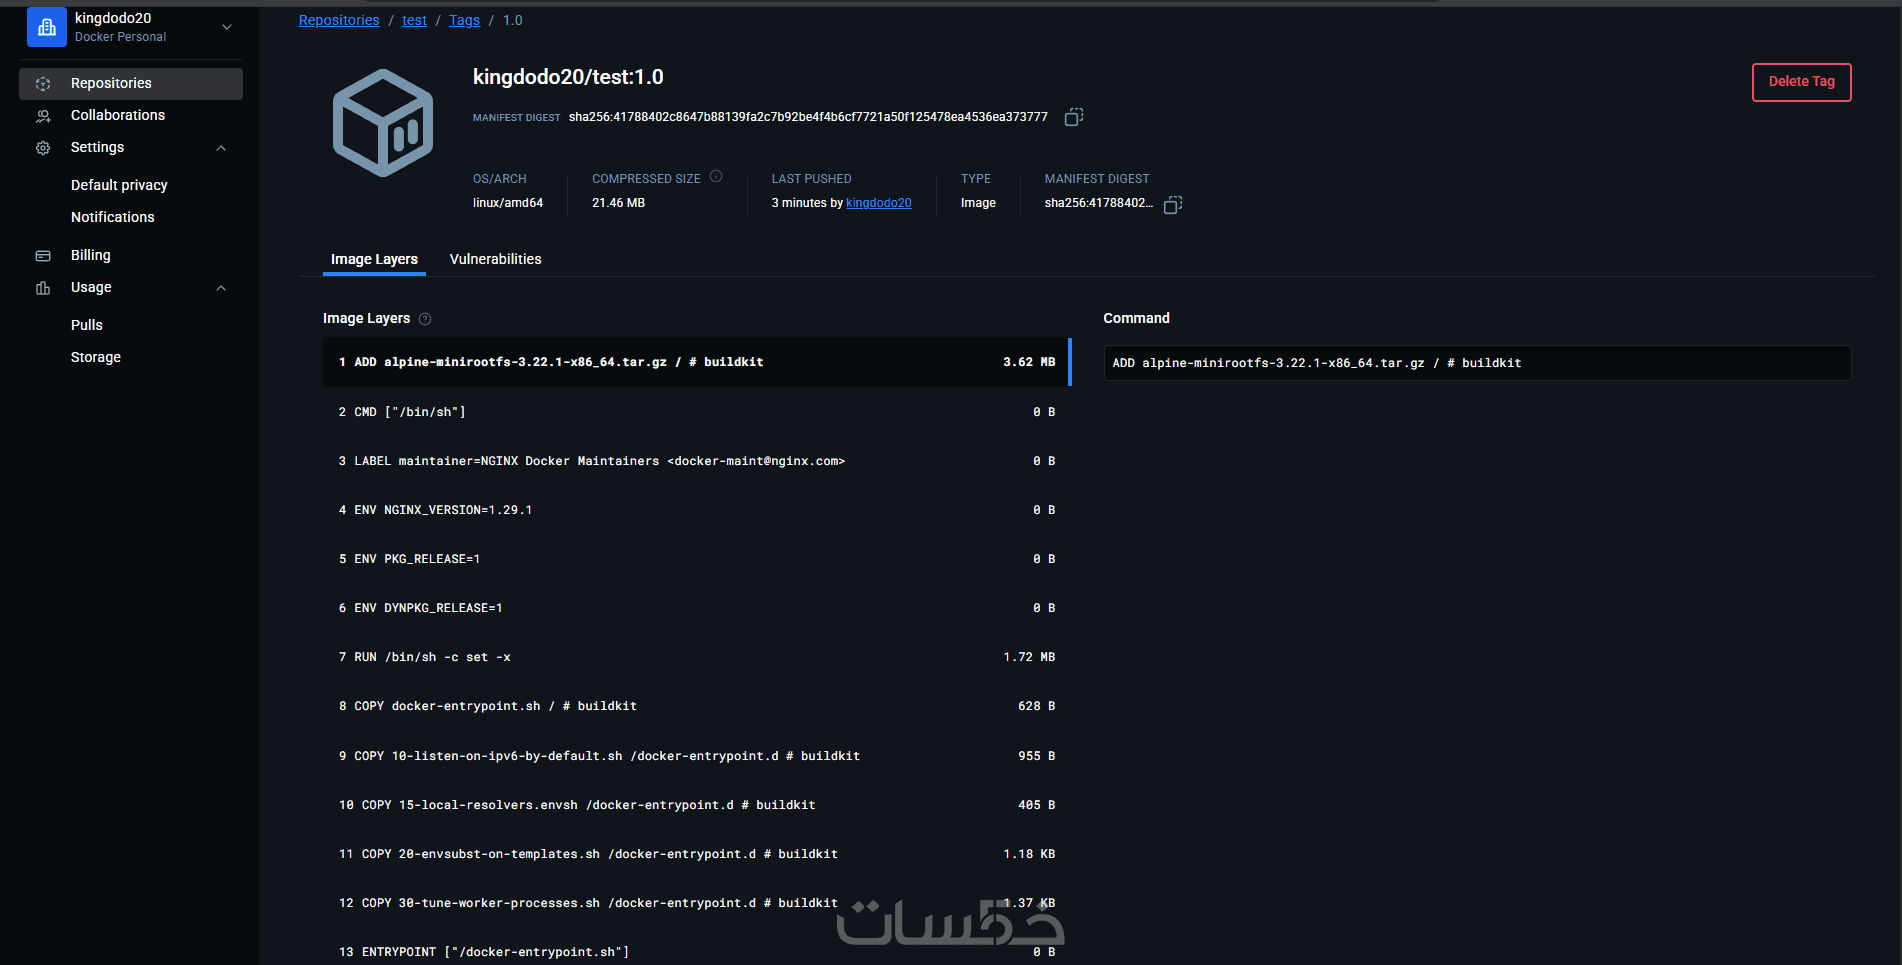
Task: Open Default privacy settings
Action: 119,185
